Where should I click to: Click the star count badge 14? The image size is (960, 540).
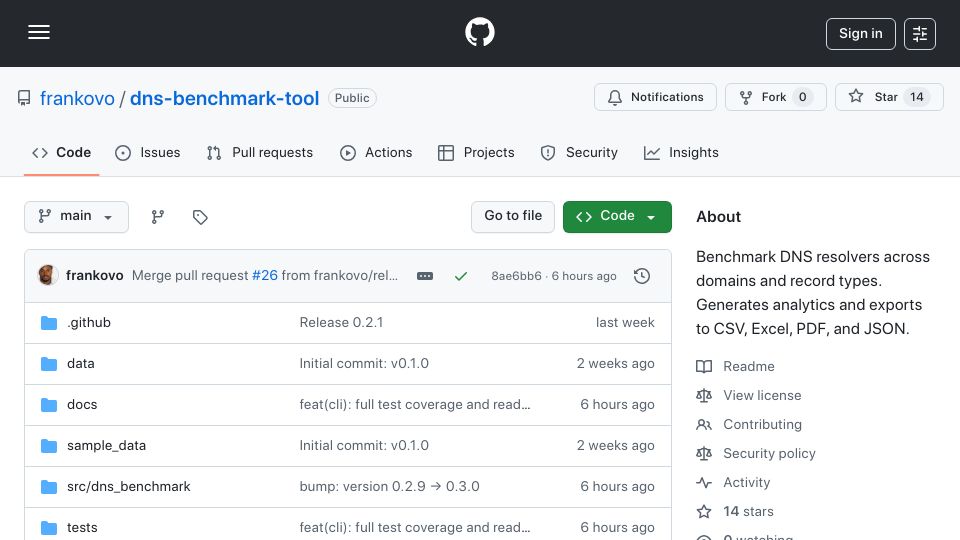(x=917, y=97)
